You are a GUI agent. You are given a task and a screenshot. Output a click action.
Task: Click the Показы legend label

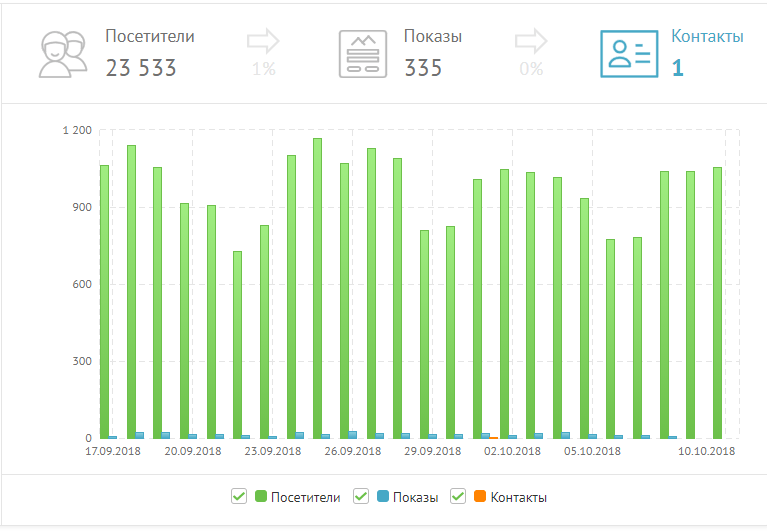[416, 497]
